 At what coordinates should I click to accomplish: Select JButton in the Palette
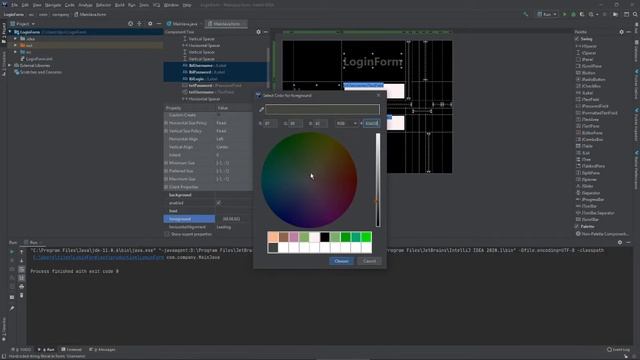pyautogui.click(x=586, y=73)
